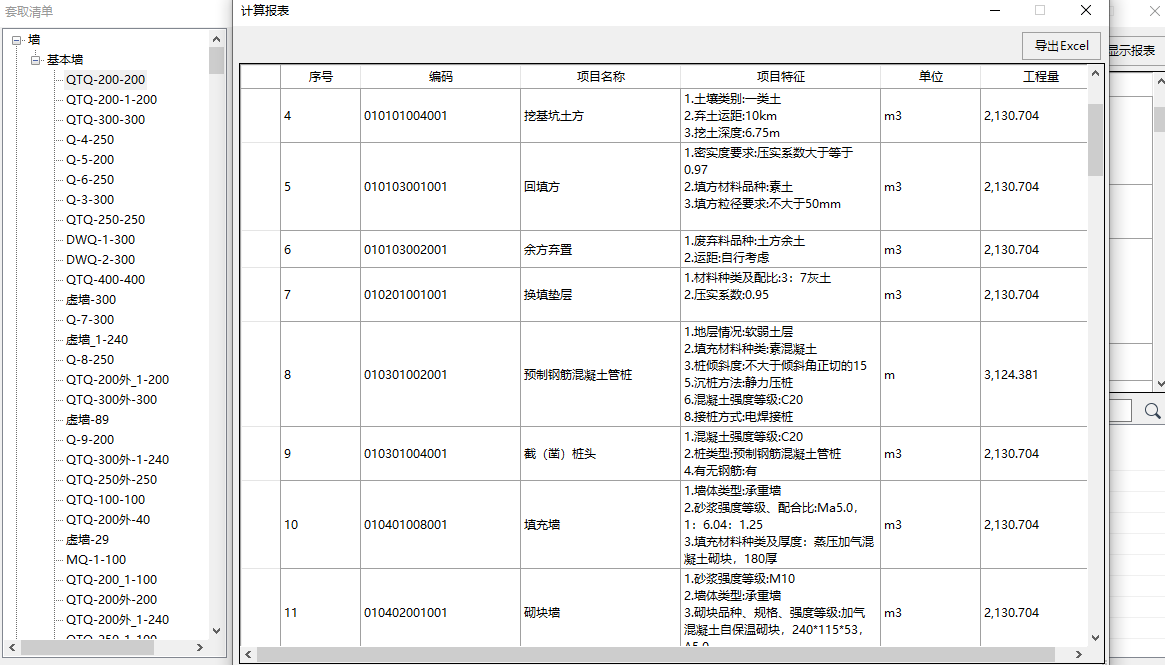Screen dimensions: 1165x665
Task: Select tree item QTQ-200外_1-200
Action: coord(117,380)
